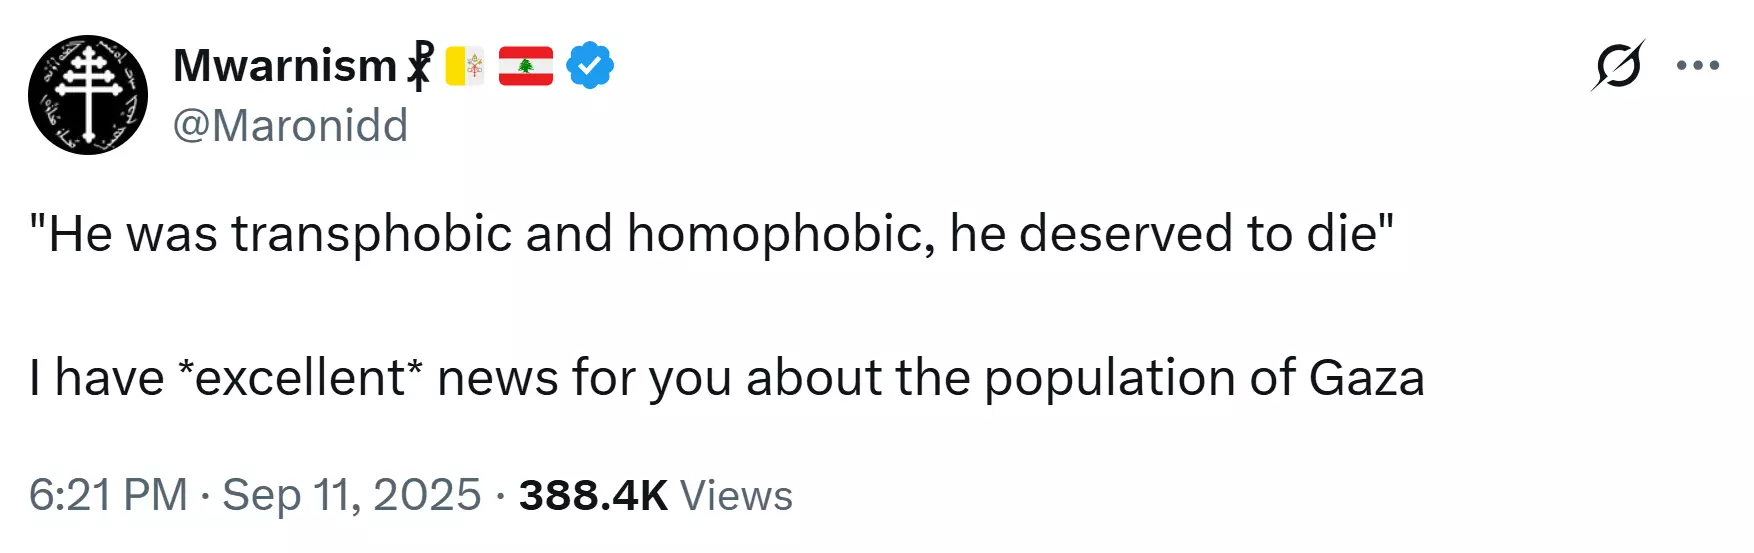
Task: Click the word Gaza in the post
Action: point(1367,378)
